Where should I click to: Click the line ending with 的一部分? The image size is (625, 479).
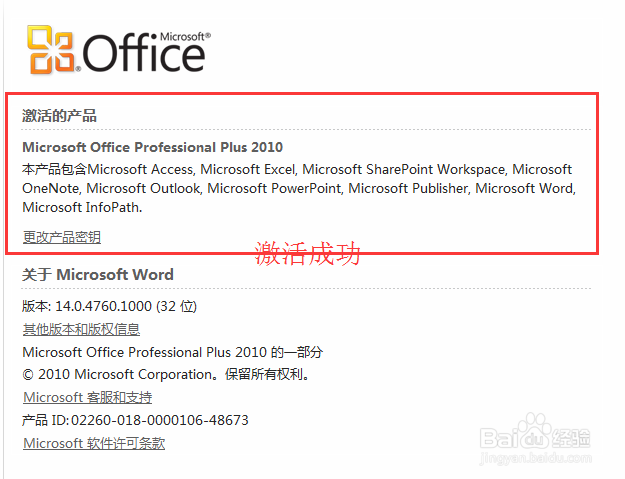[x=172, y=352]
